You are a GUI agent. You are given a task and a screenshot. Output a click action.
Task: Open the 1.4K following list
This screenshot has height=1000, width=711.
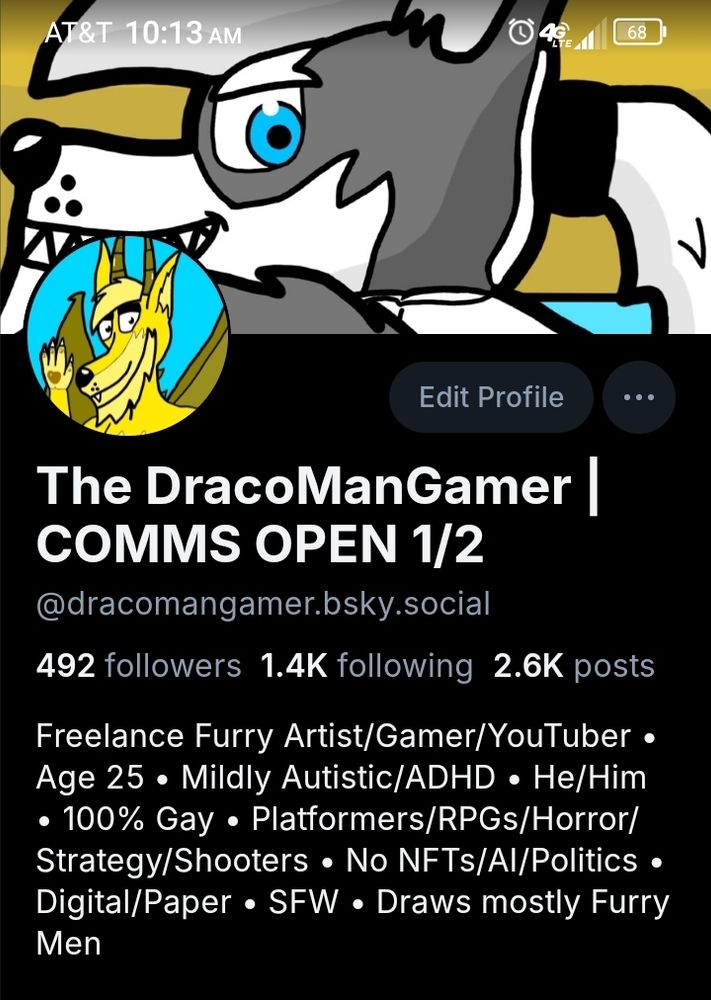pyautogui.click(x=367, y=666)
